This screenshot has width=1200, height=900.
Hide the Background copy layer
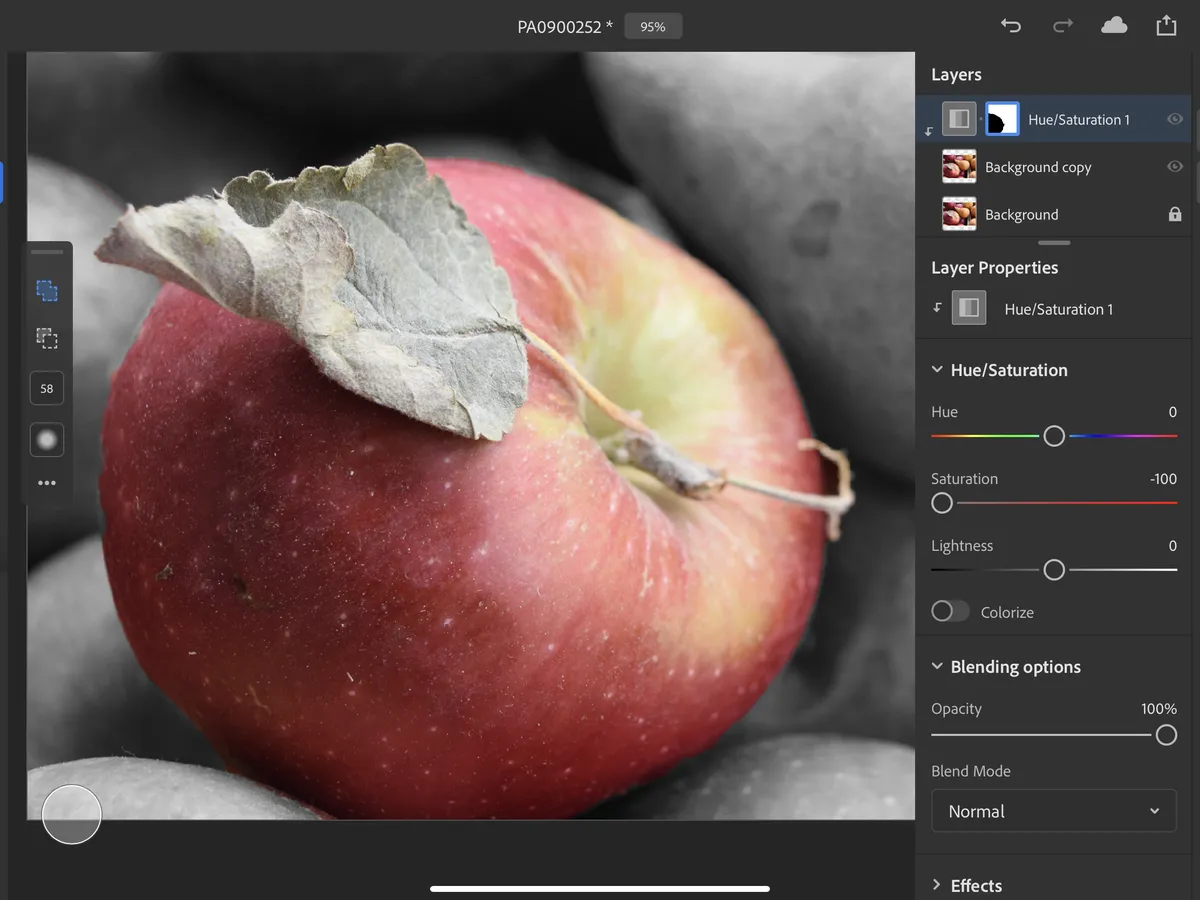(1175, 167)
